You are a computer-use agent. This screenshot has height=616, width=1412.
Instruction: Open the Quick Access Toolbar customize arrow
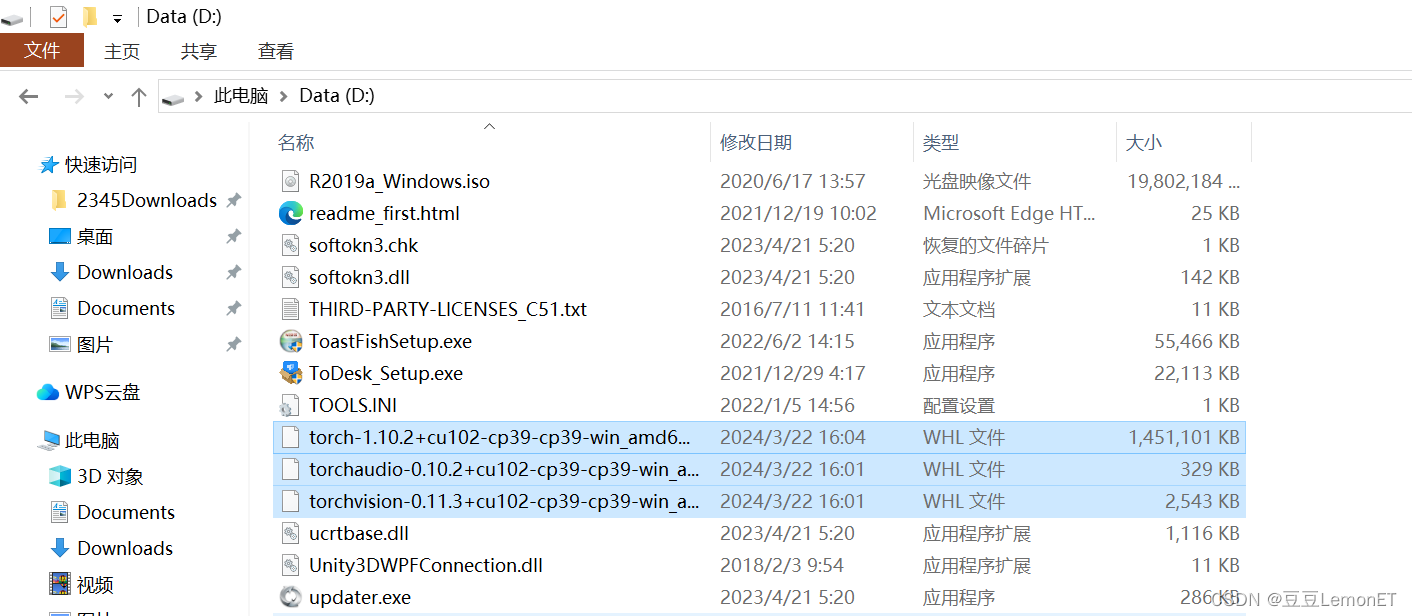click(x=118, y=18)
